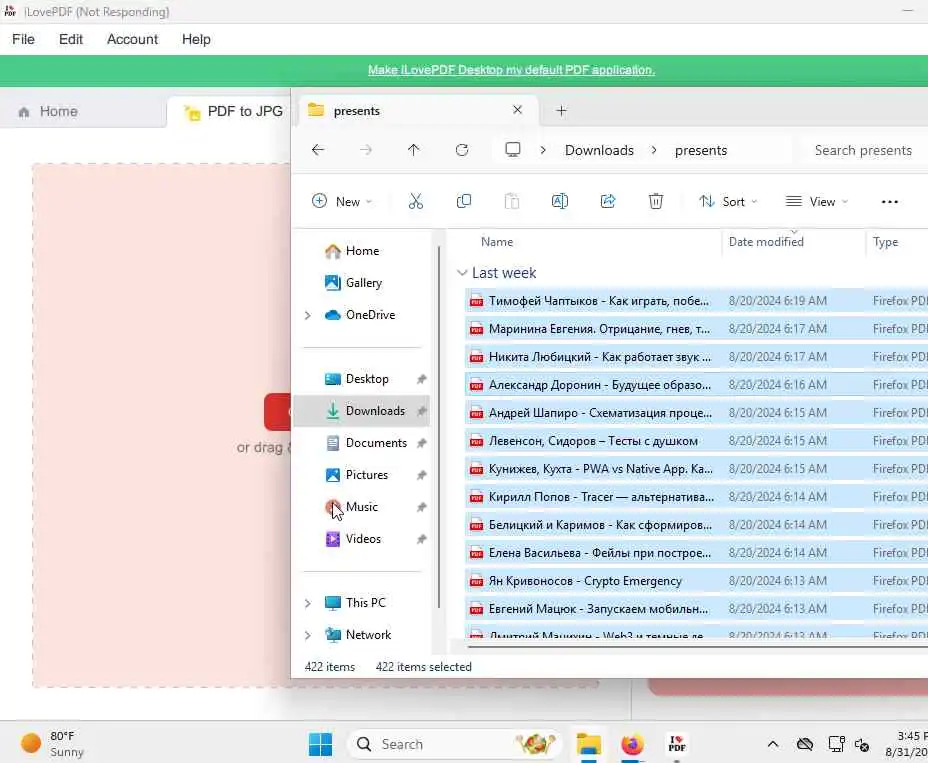Open Windows Start button on taskbar
Screen dimensions: 928x763
320,744
